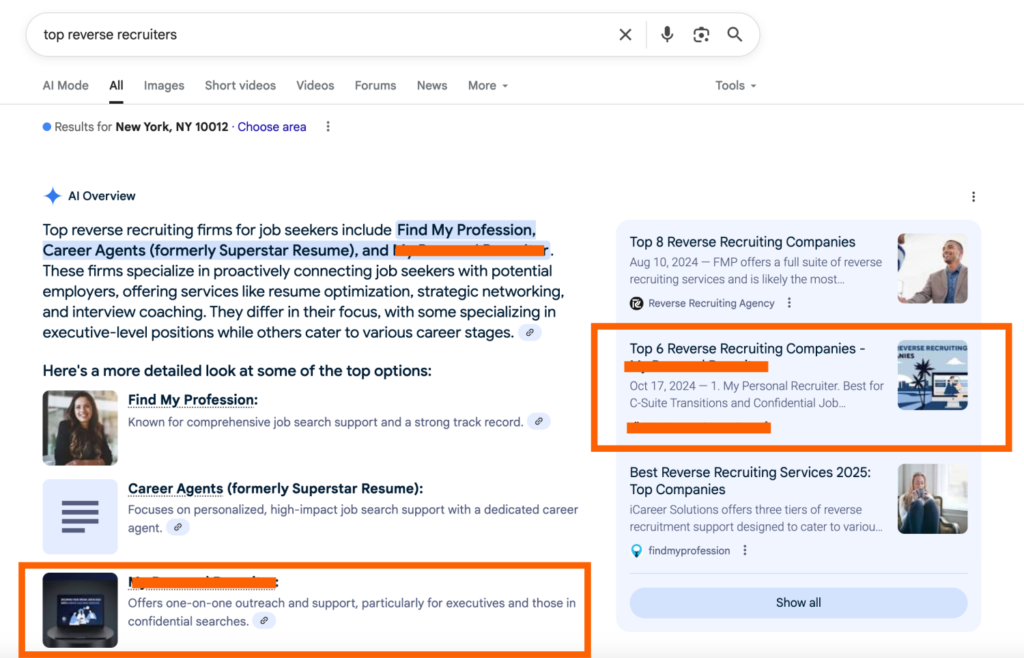Click the Reverse Recruiting Agency source name
The image size is (1024, 658).
711,303
